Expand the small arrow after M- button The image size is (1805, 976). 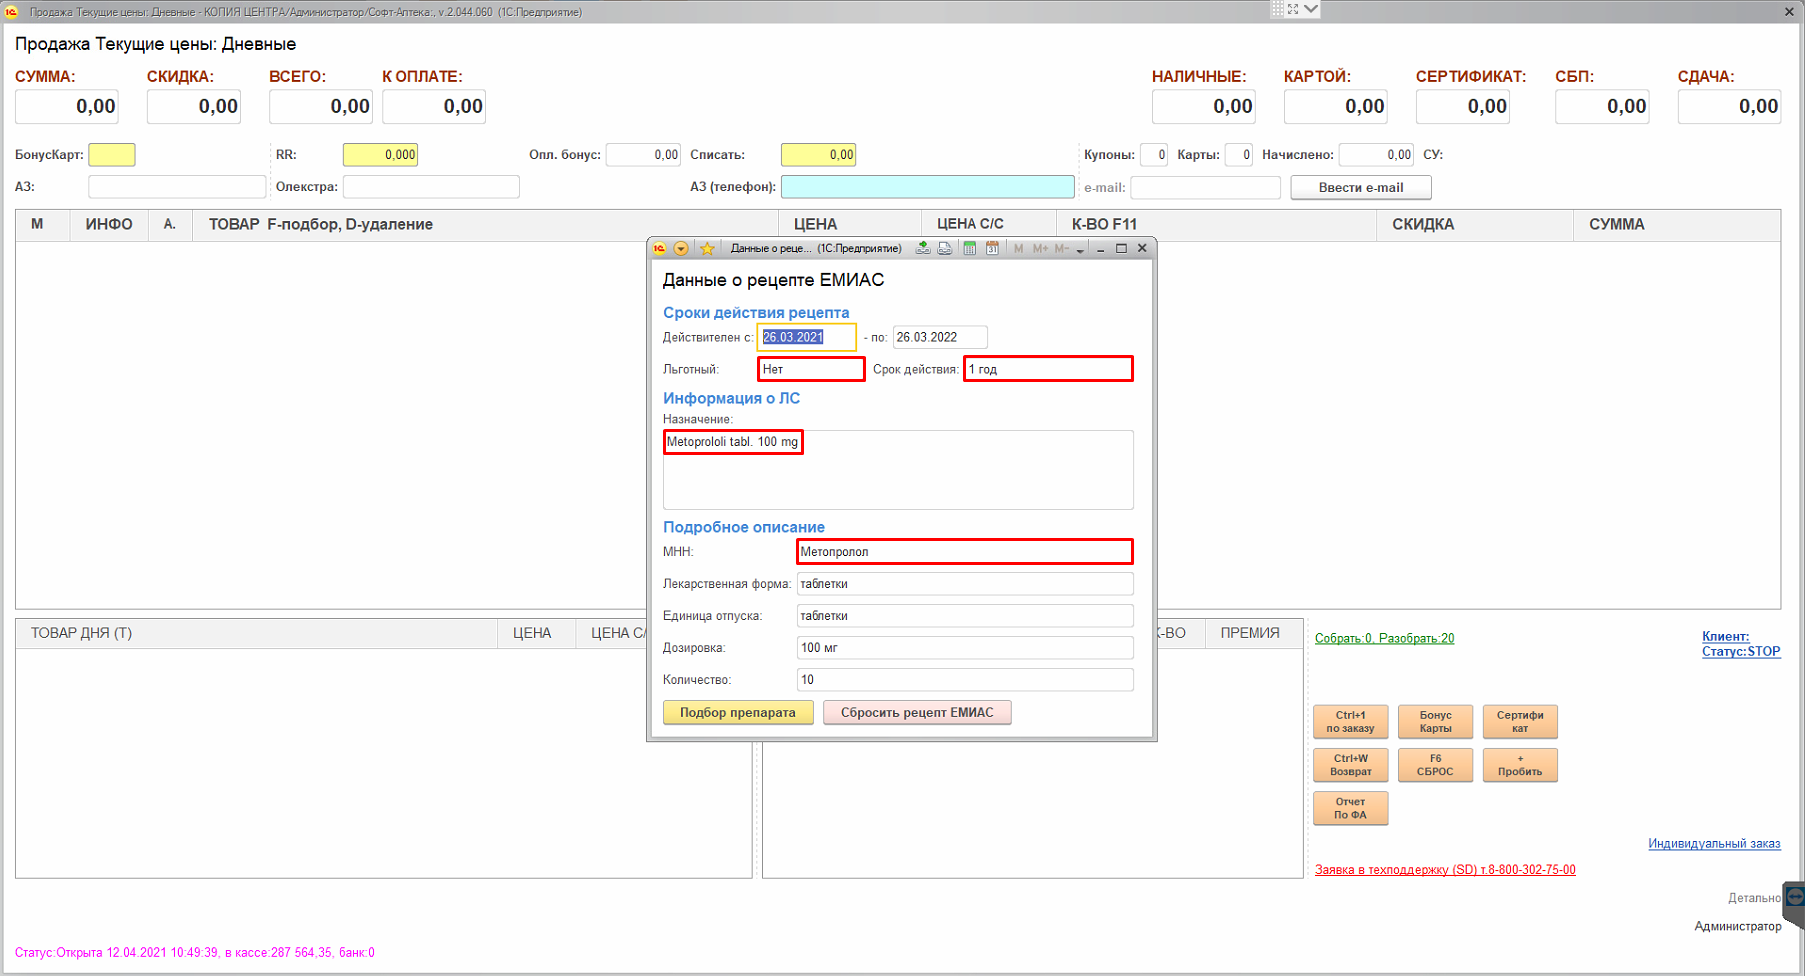(x=1080, y=250)
